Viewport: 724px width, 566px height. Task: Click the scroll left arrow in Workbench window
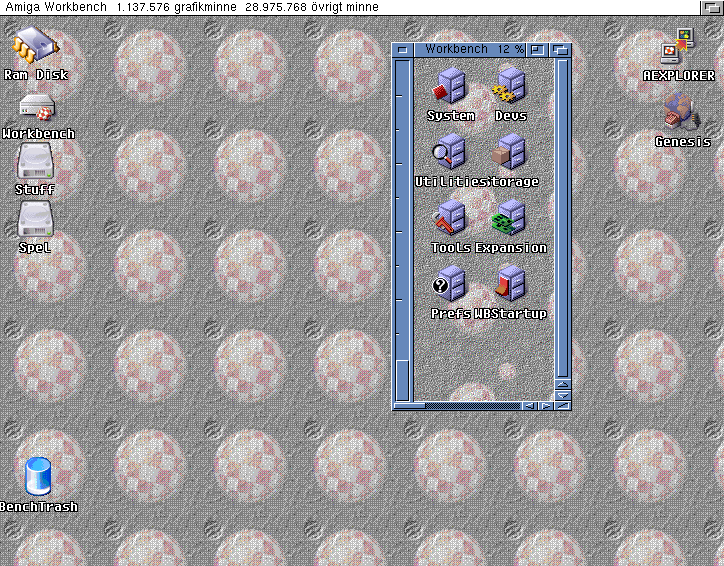(x=529, y=406)
